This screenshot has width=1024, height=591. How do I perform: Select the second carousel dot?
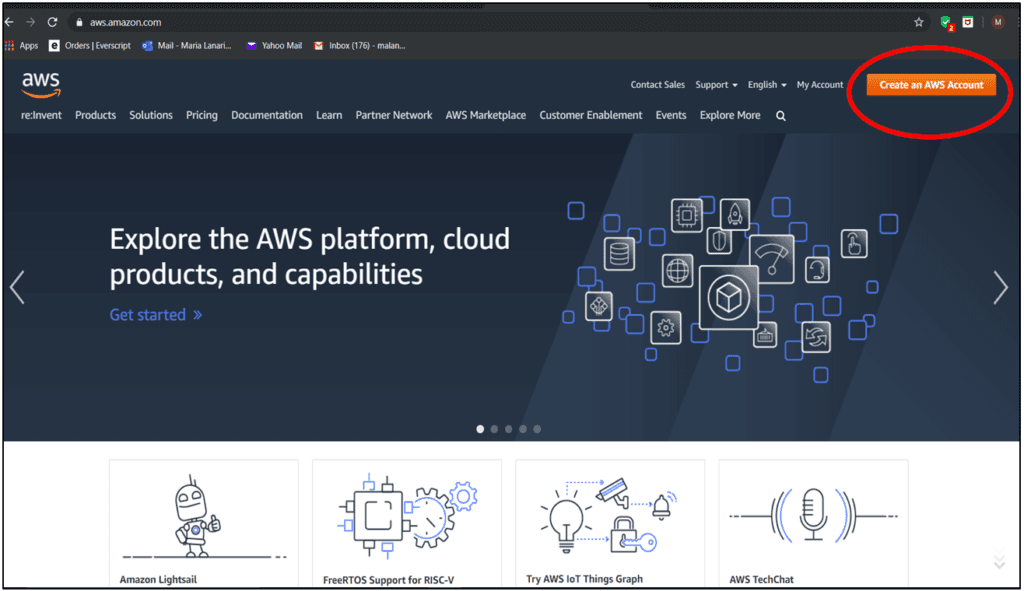[x=494, y=429]
